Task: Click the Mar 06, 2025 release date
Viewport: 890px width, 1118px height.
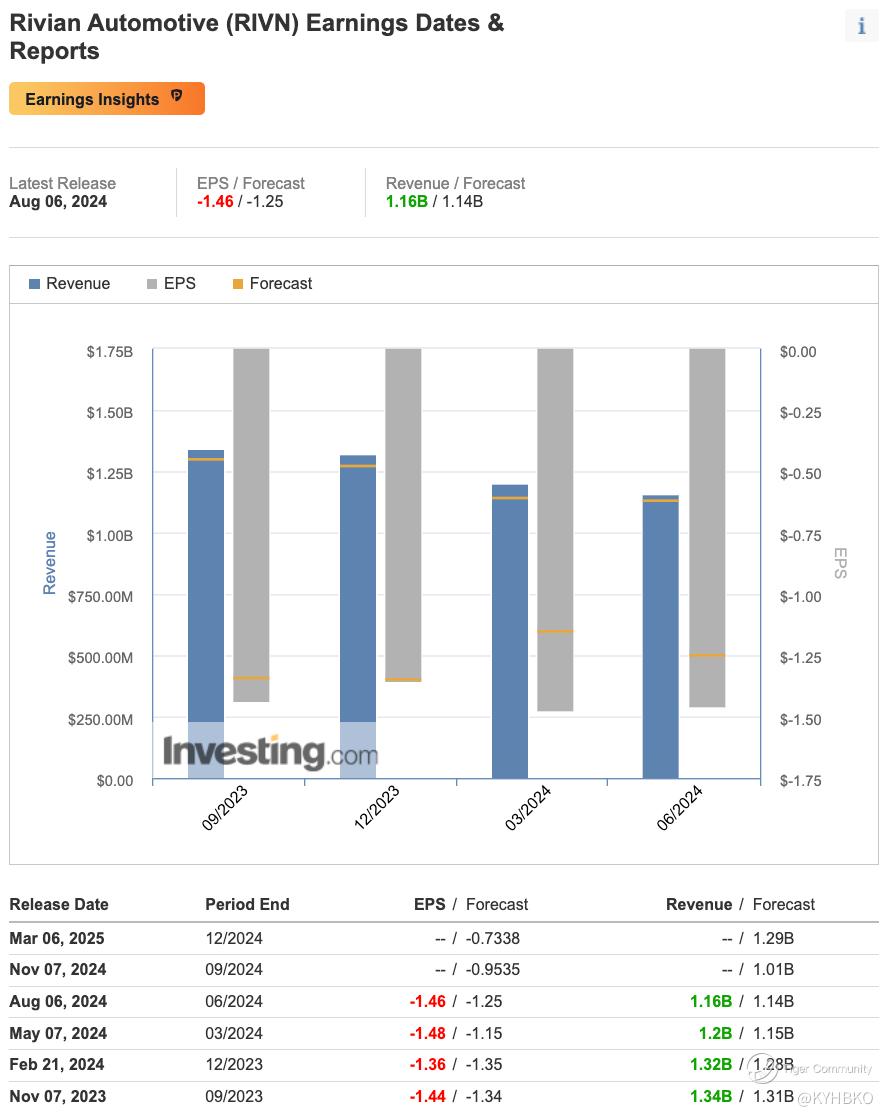Action: click(57, 938)
